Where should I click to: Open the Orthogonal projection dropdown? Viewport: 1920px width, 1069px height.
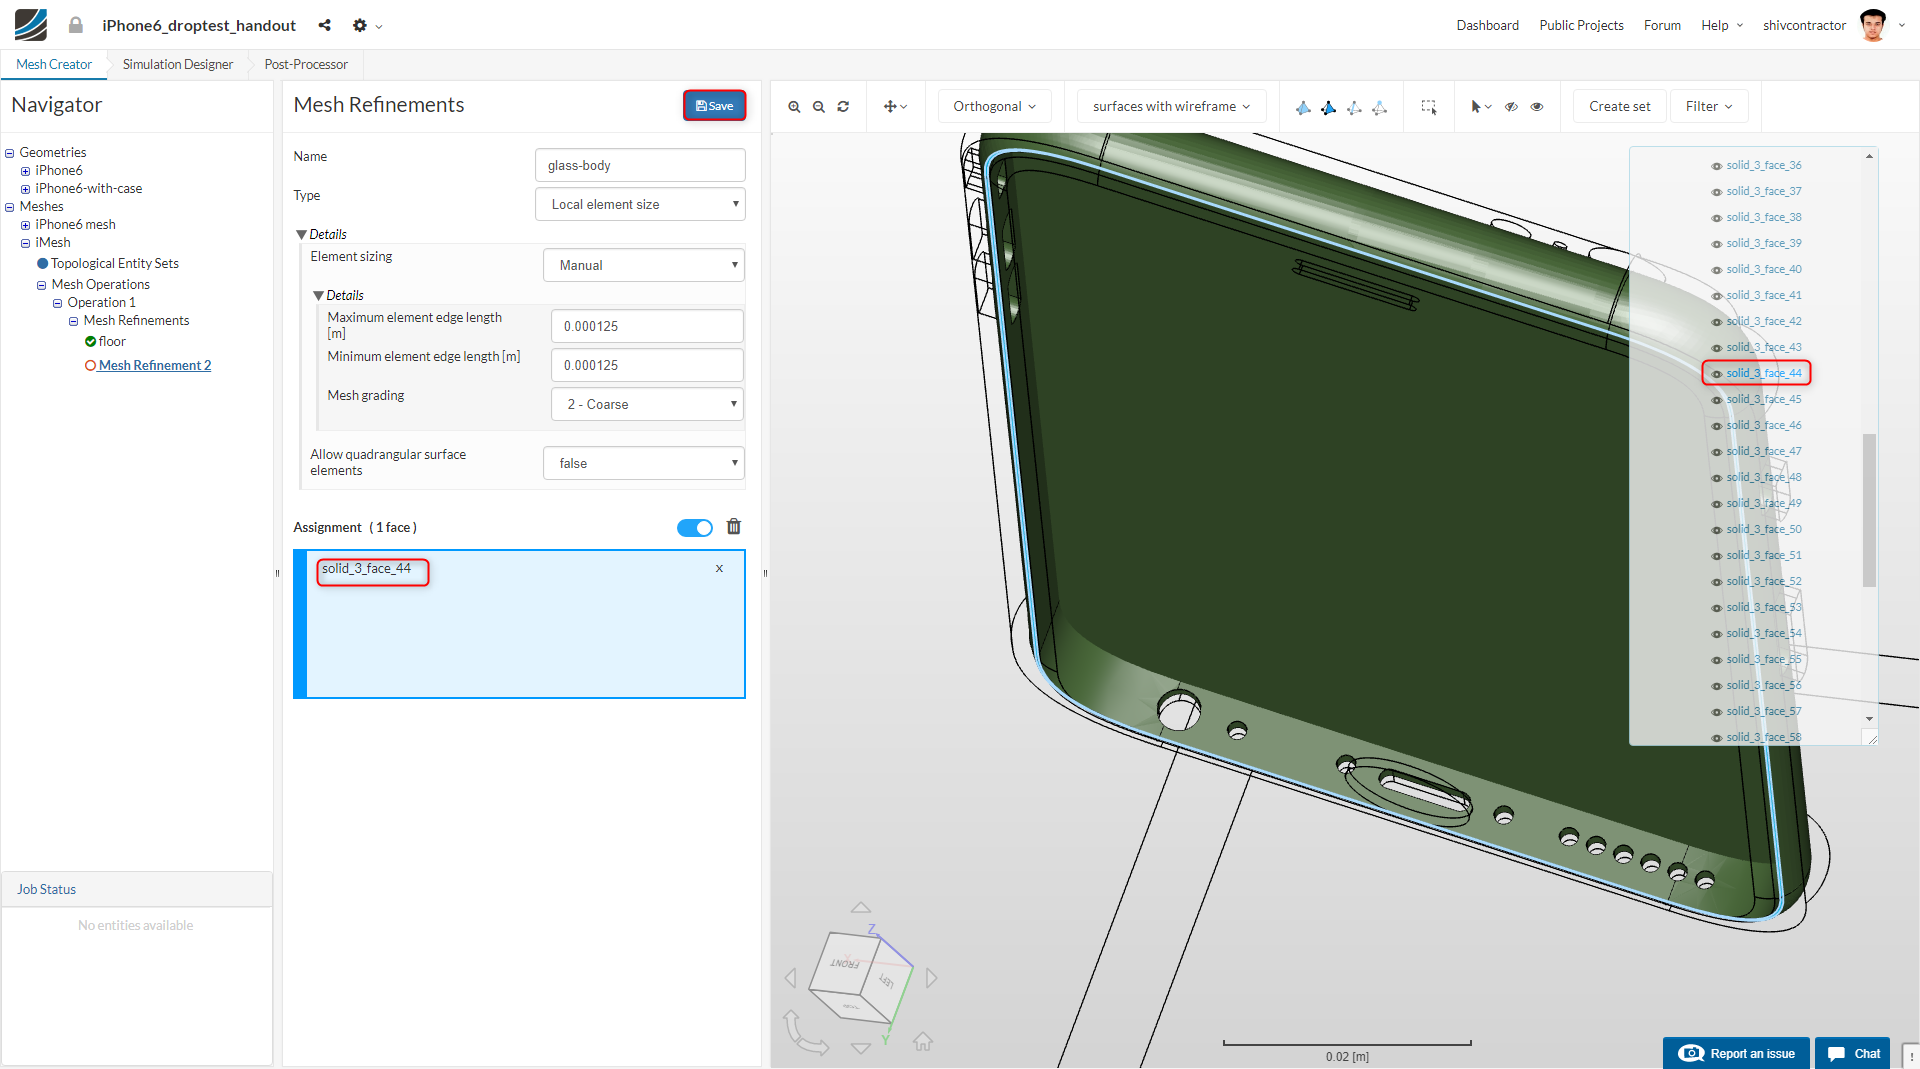pyautogui.click(x=994, y=107)
